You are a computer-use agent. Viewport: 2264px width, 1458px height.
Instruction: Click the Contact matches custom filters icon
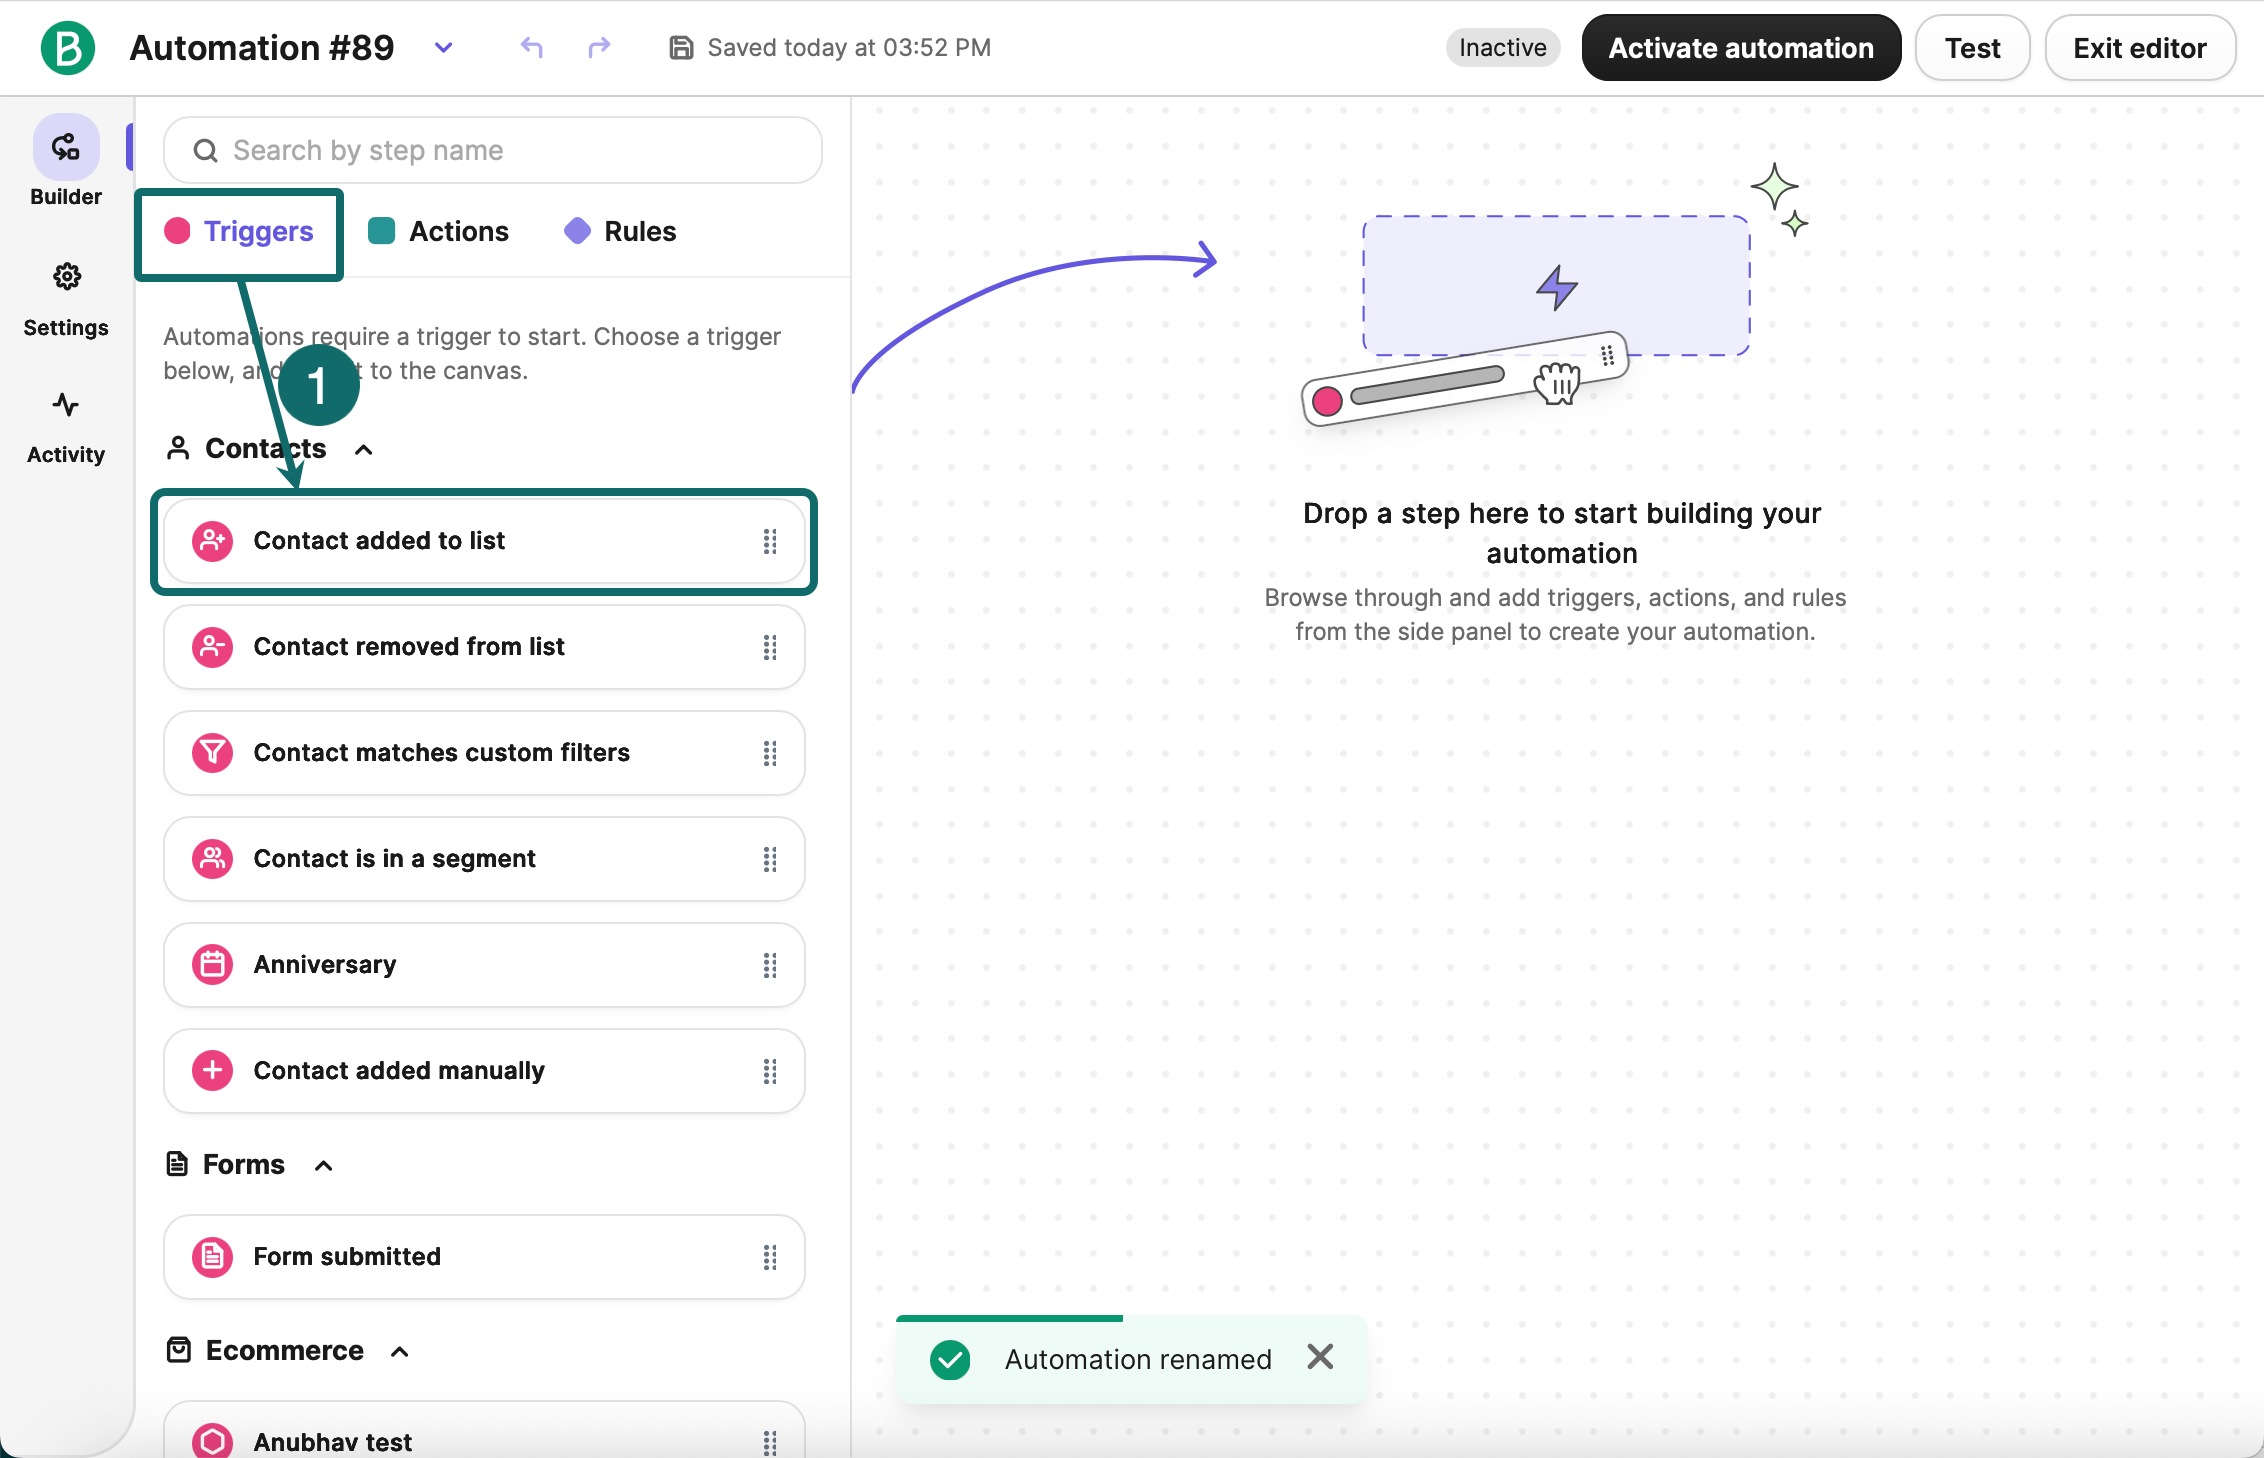click(x=212, y=753)
